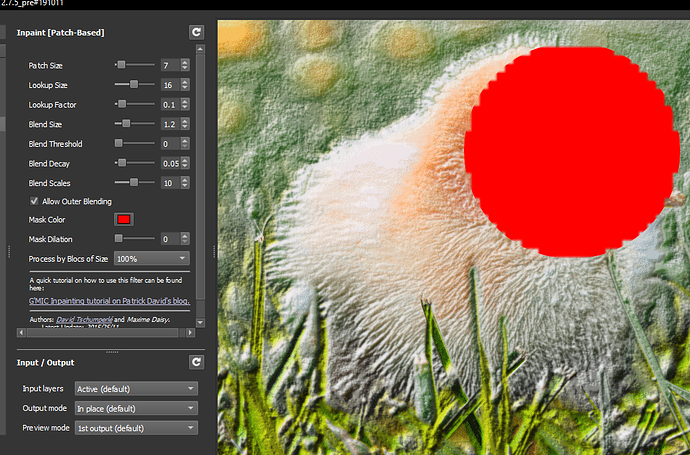
Task: Click the Lookup Factor value field
Action: click(170, 105)
